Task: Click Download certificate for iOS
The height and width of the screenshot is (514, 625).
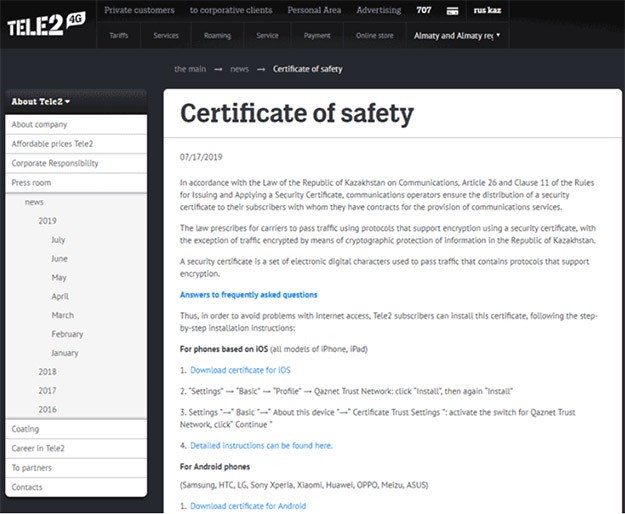Action: [240, 370]
